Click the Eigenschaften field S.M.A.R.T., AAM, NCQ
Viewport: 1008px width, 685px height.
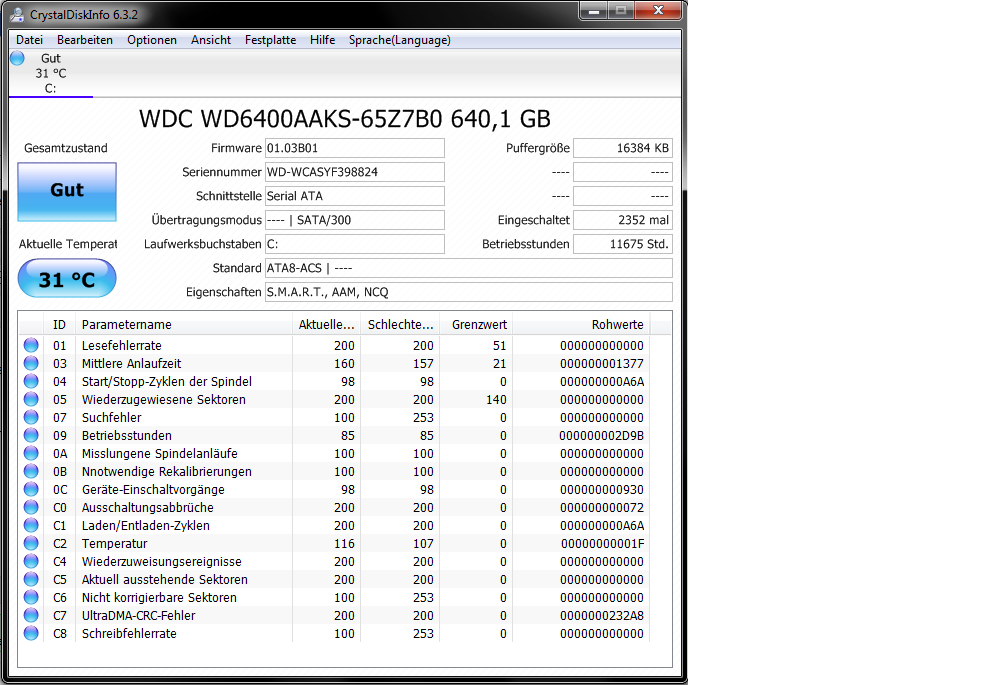pyautogui.click(x=469, y=292)
